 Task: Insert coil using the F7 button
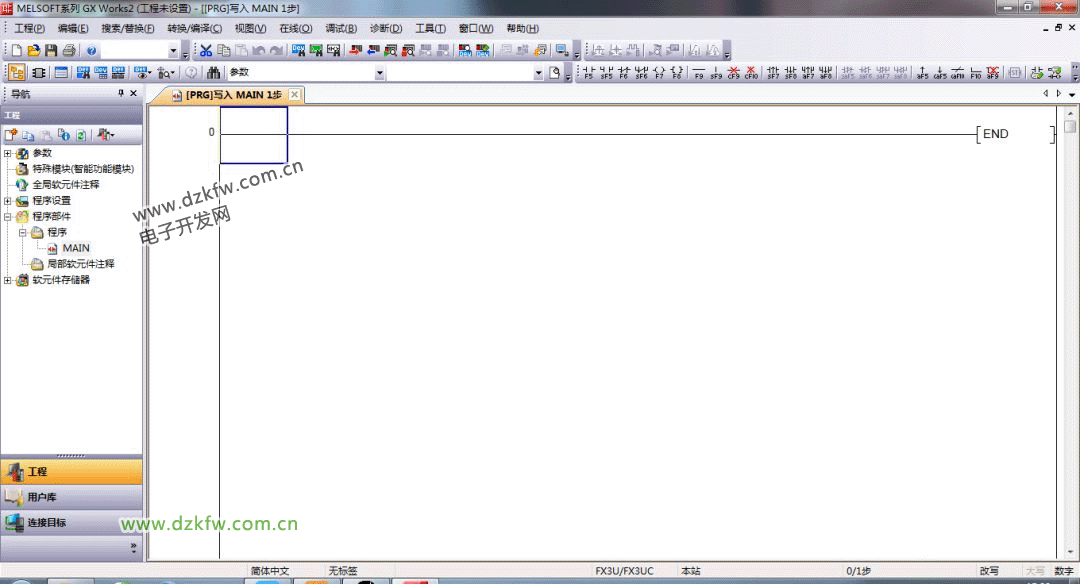pos(659,73)
